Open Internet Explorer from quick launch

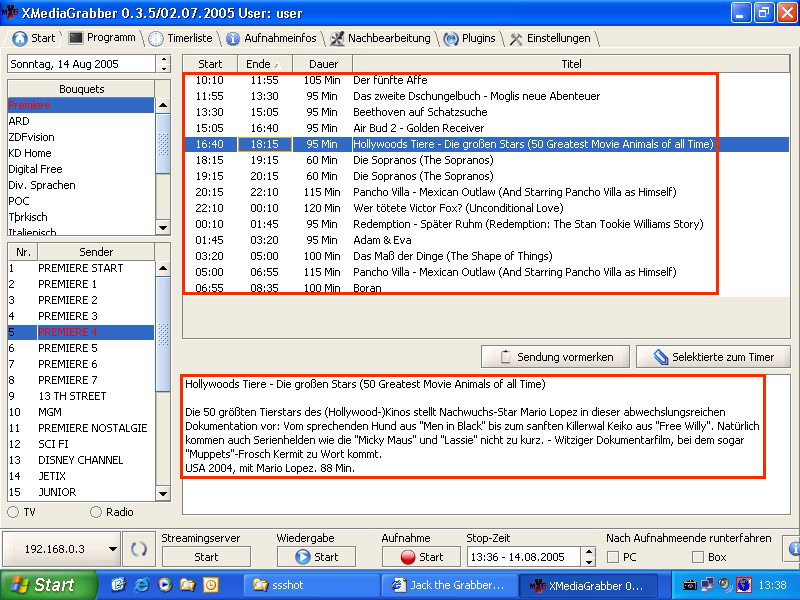[141, 585]
